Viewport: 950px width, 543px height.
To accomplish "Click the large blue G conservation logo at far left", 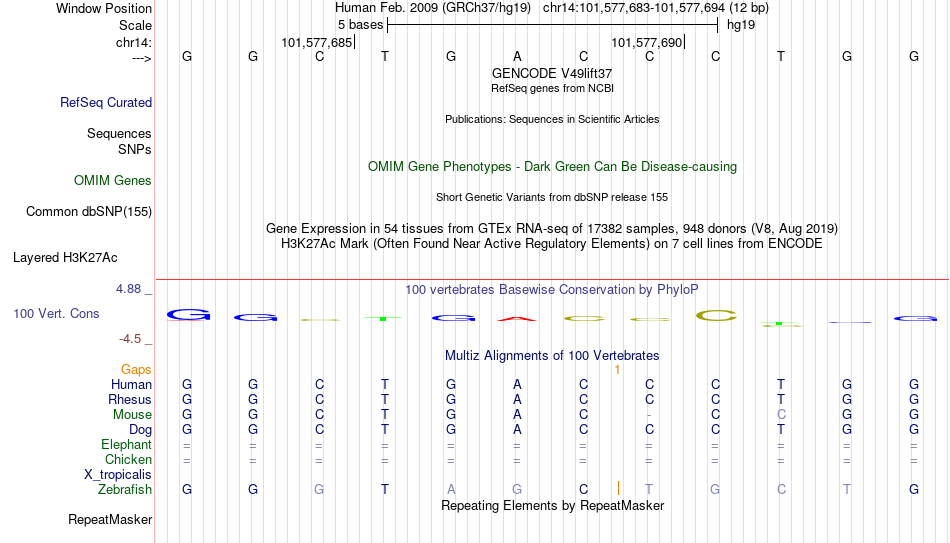I will 188,315.
